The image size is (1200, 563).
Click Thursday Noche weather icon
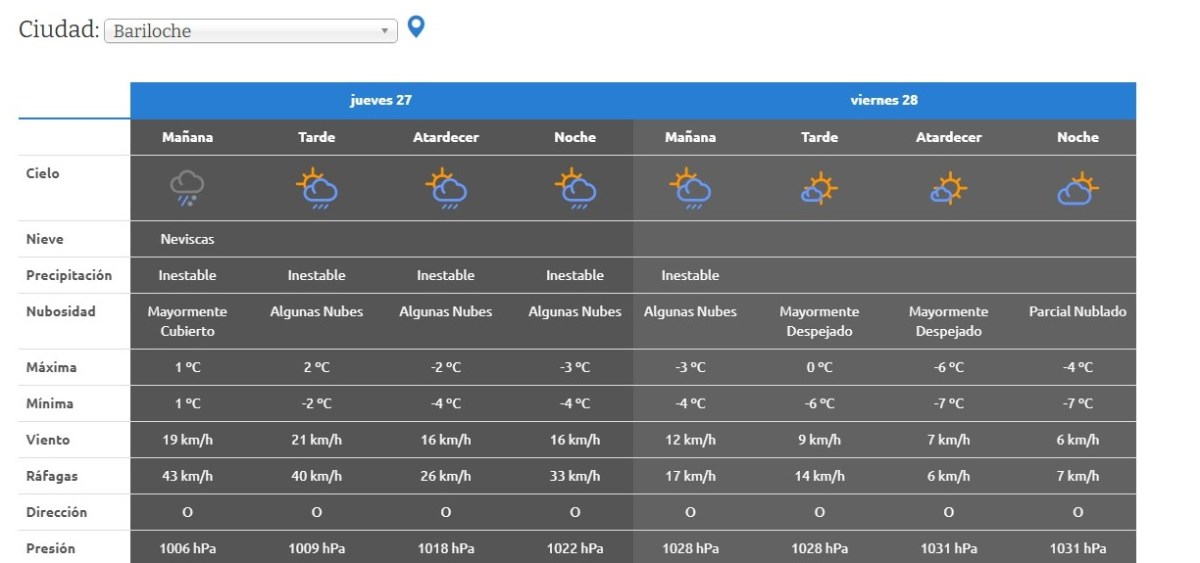(x=575, y=188)
